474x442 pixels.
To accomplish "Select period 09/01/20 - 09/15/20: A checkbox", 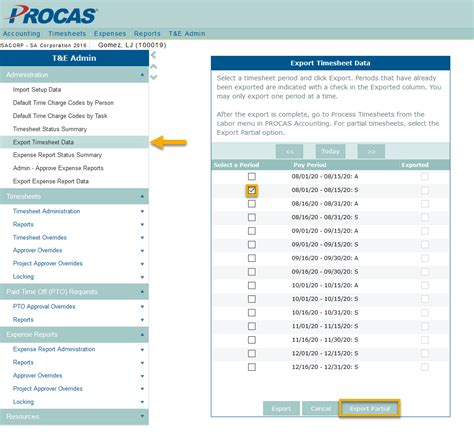I will 252,231.
